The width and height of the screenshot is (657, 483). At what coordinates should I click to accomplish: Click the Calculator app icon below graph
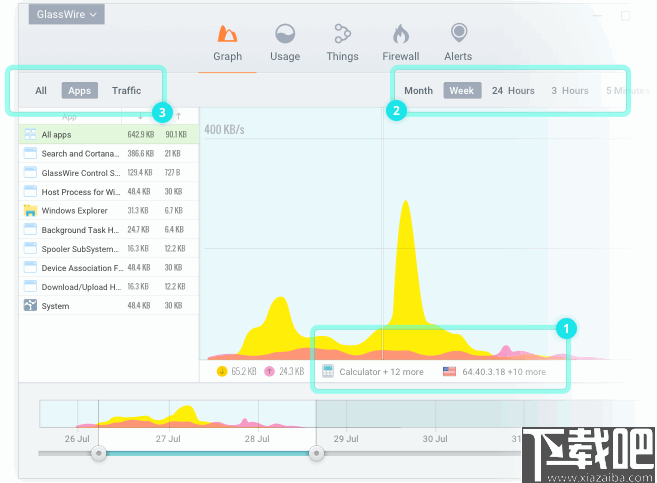click(x=328, y=371)
